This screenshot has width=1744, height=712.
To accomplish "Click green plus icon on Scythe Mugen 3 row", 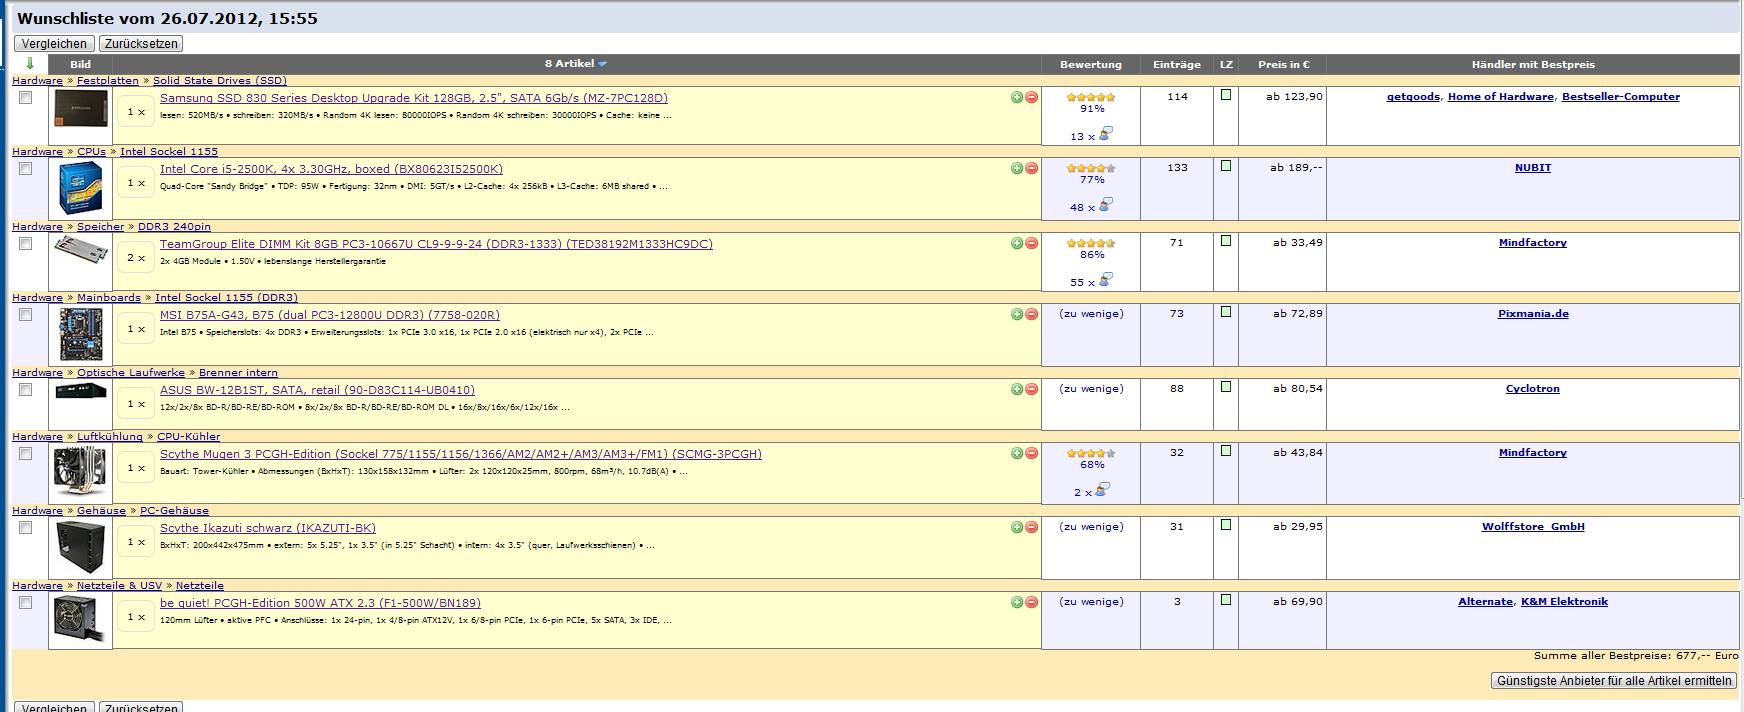I will [x=1017, y=453].
